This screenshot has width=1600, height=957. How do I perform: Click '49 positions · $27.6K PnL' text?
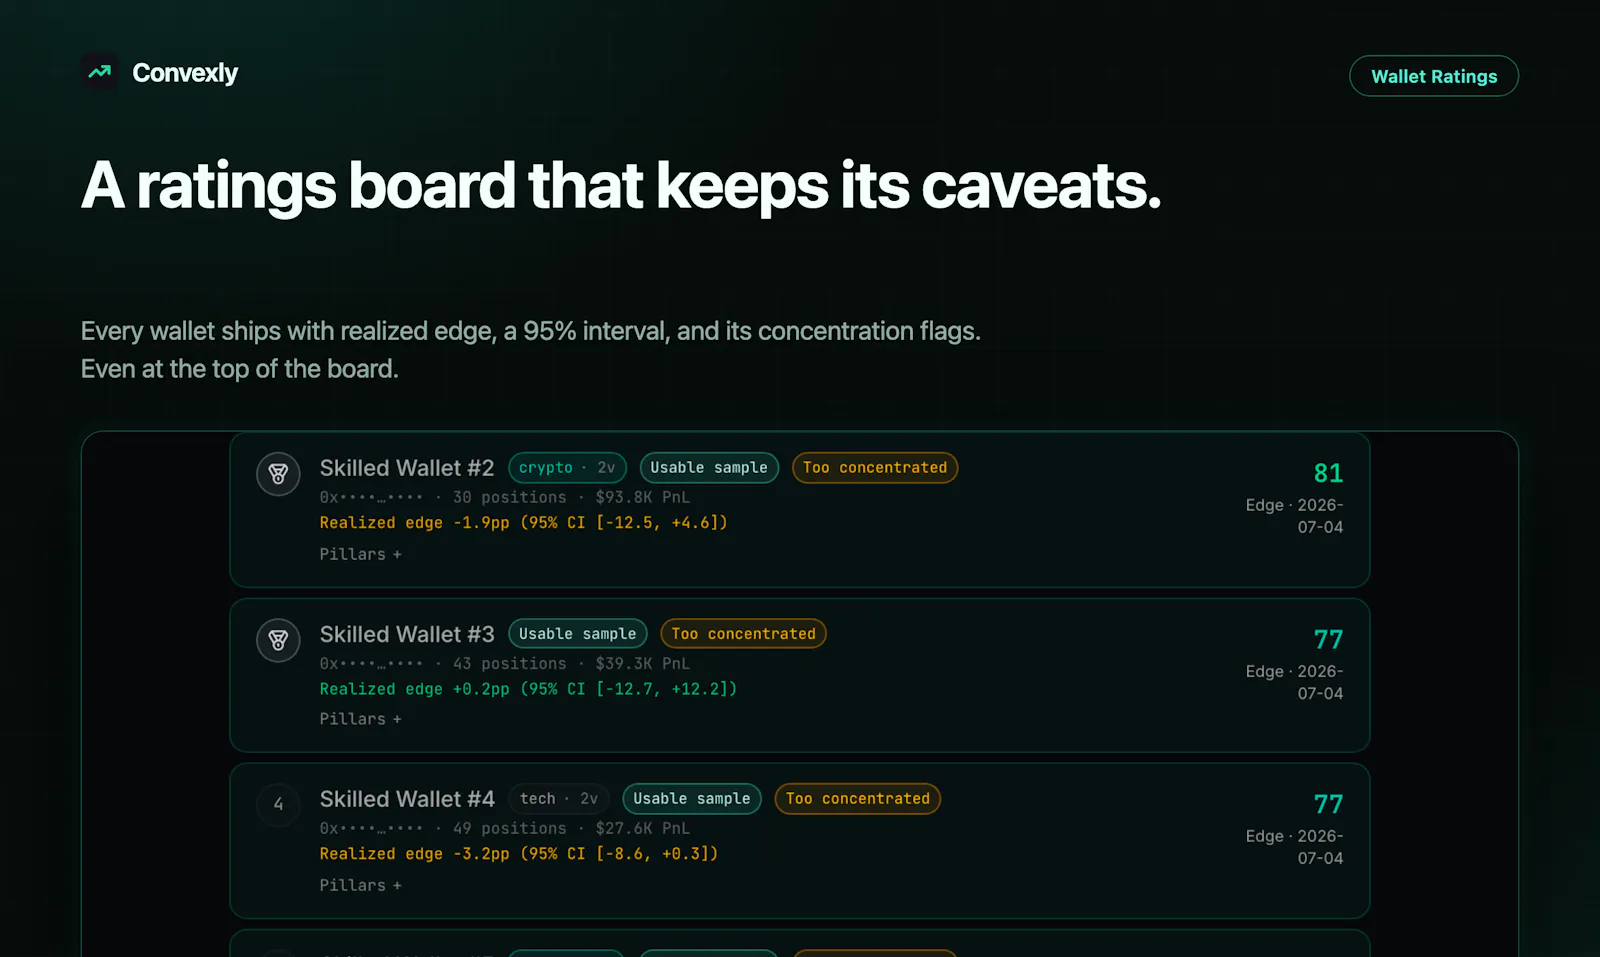tap(571, 828)
